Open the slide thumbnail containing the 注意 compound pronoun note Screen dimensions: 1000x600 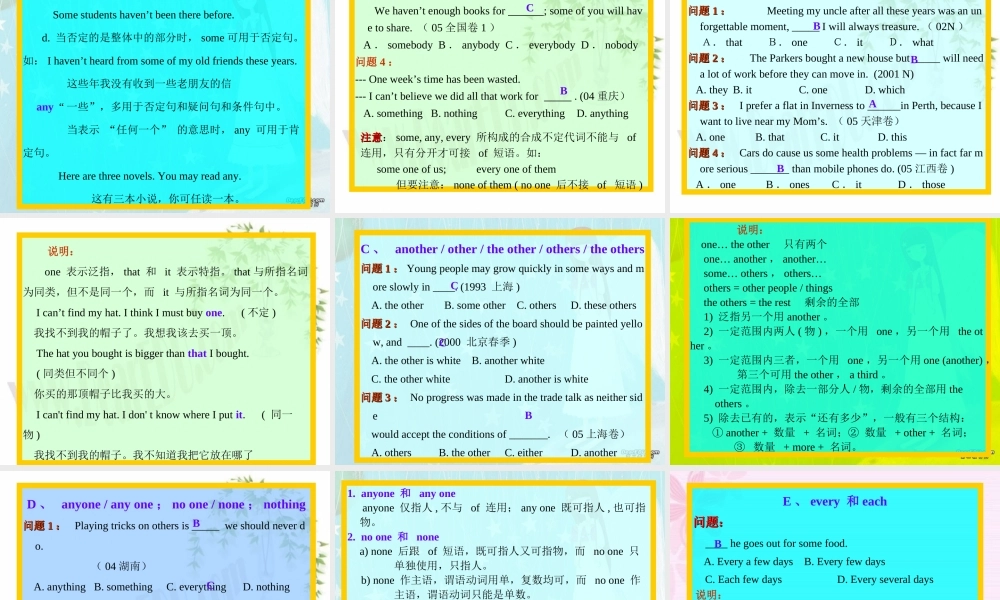tap(500, 105)
